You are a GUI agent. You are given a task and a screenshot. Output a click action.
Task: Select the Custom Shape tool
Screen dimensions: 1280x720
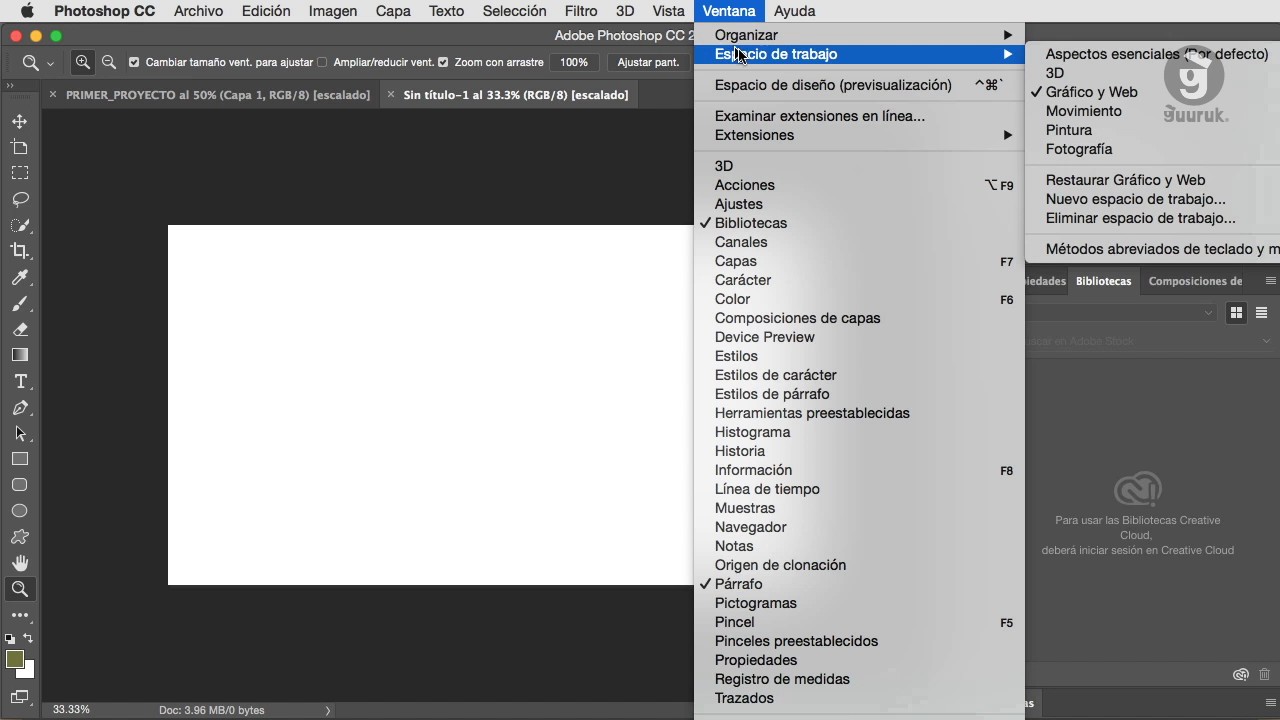20,537
